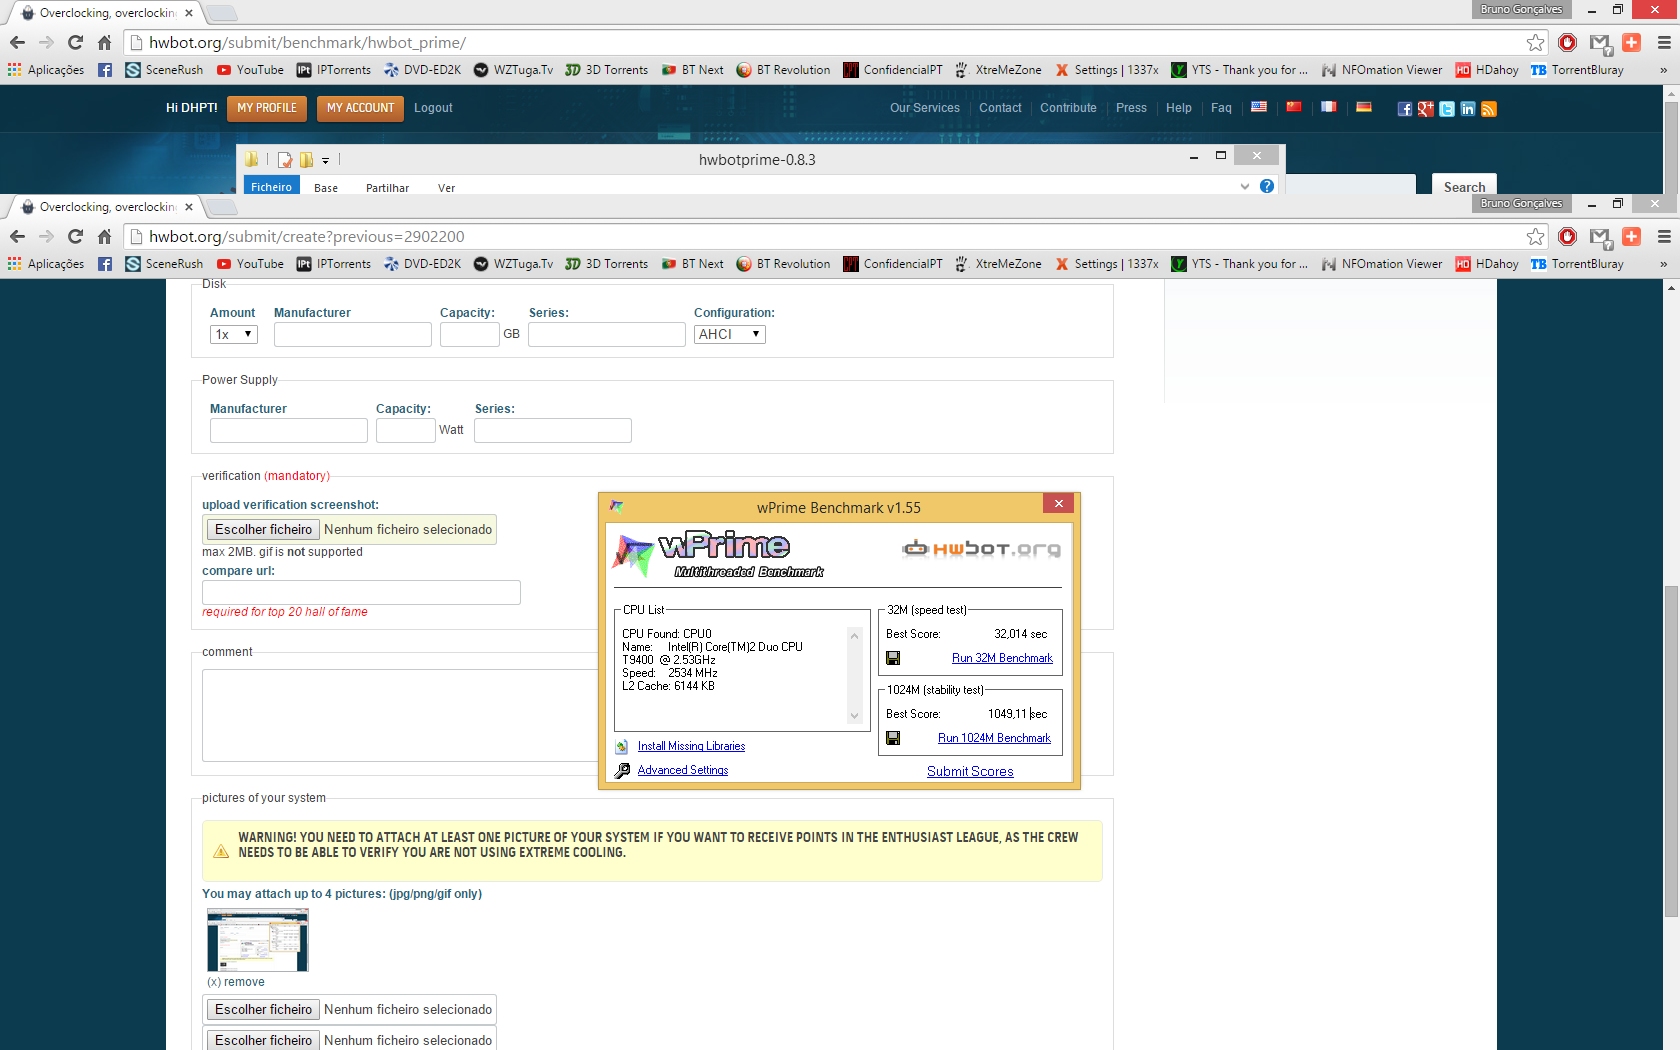Viewport: 1680px width, 1050px height.
Task: Open Chrome hamburger menu in hwbot_prime browser window
Action: coord(1664,42)
